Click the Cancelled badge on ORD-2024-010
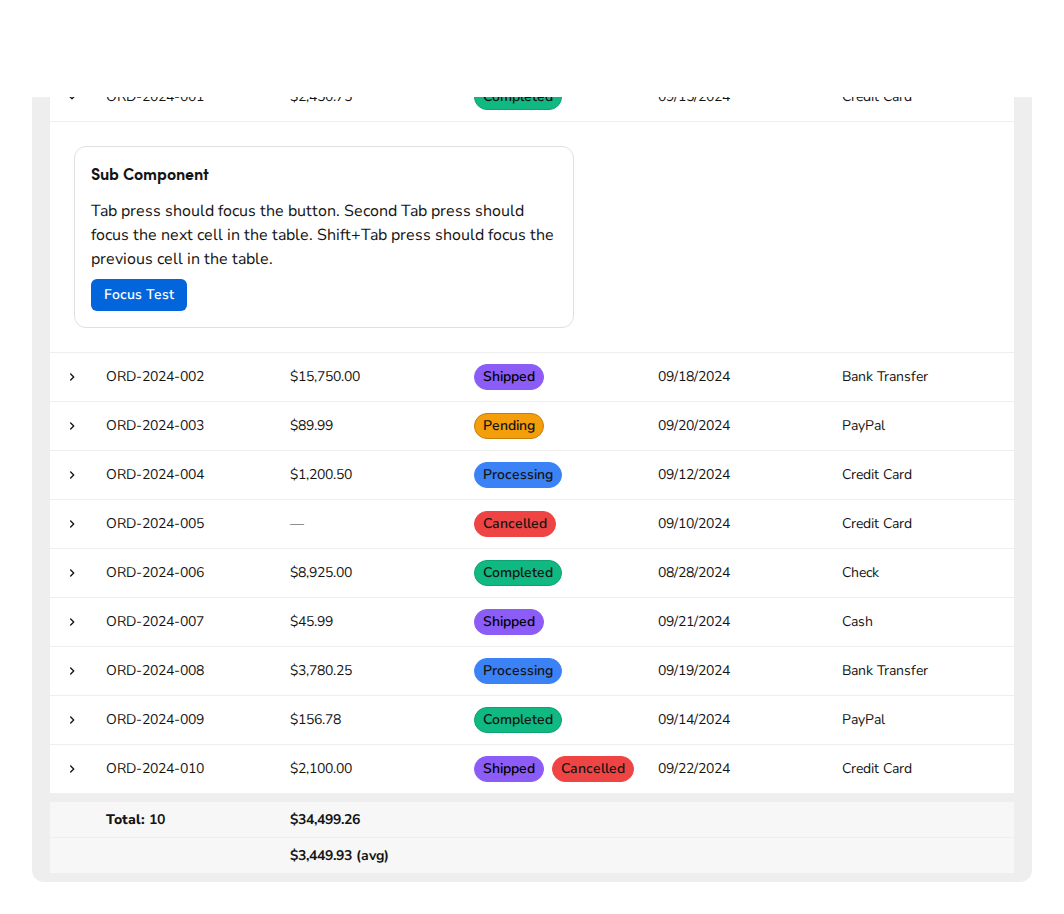Viewport: 1064px width, 914px height. tap(592, 768)
